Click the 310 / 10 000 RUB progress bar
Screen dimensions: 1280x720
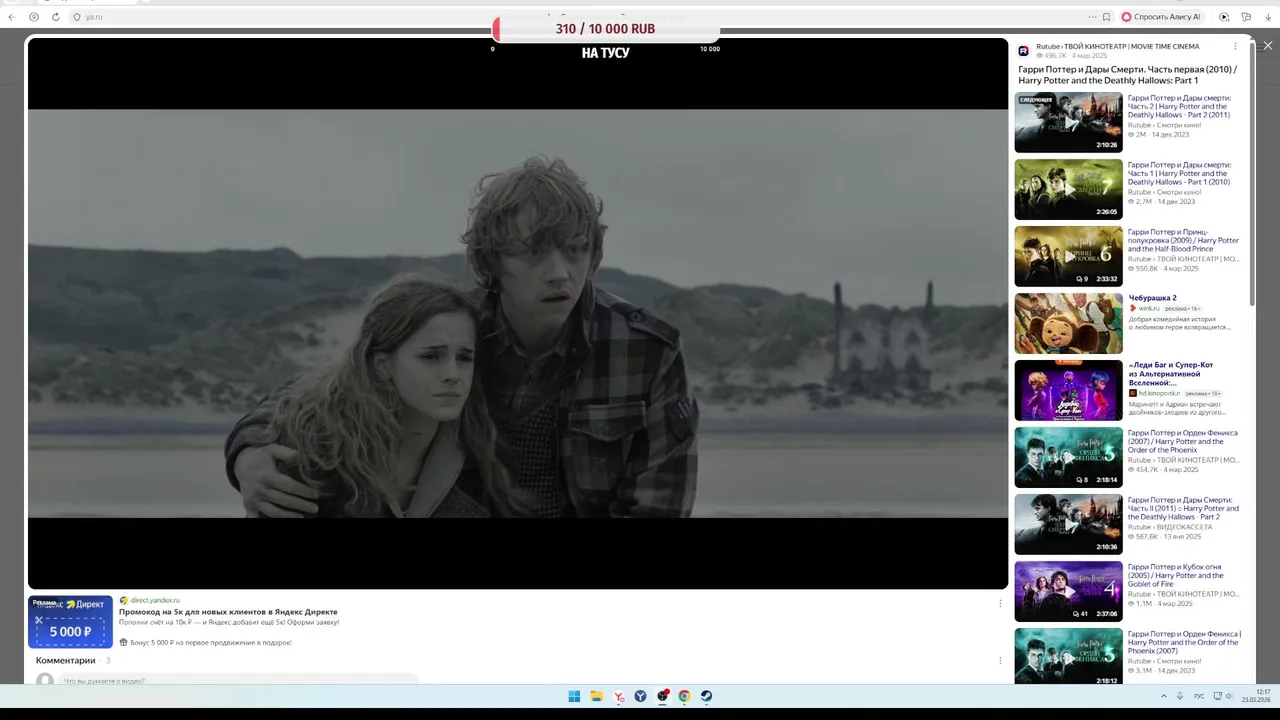(x=605, y=29)
